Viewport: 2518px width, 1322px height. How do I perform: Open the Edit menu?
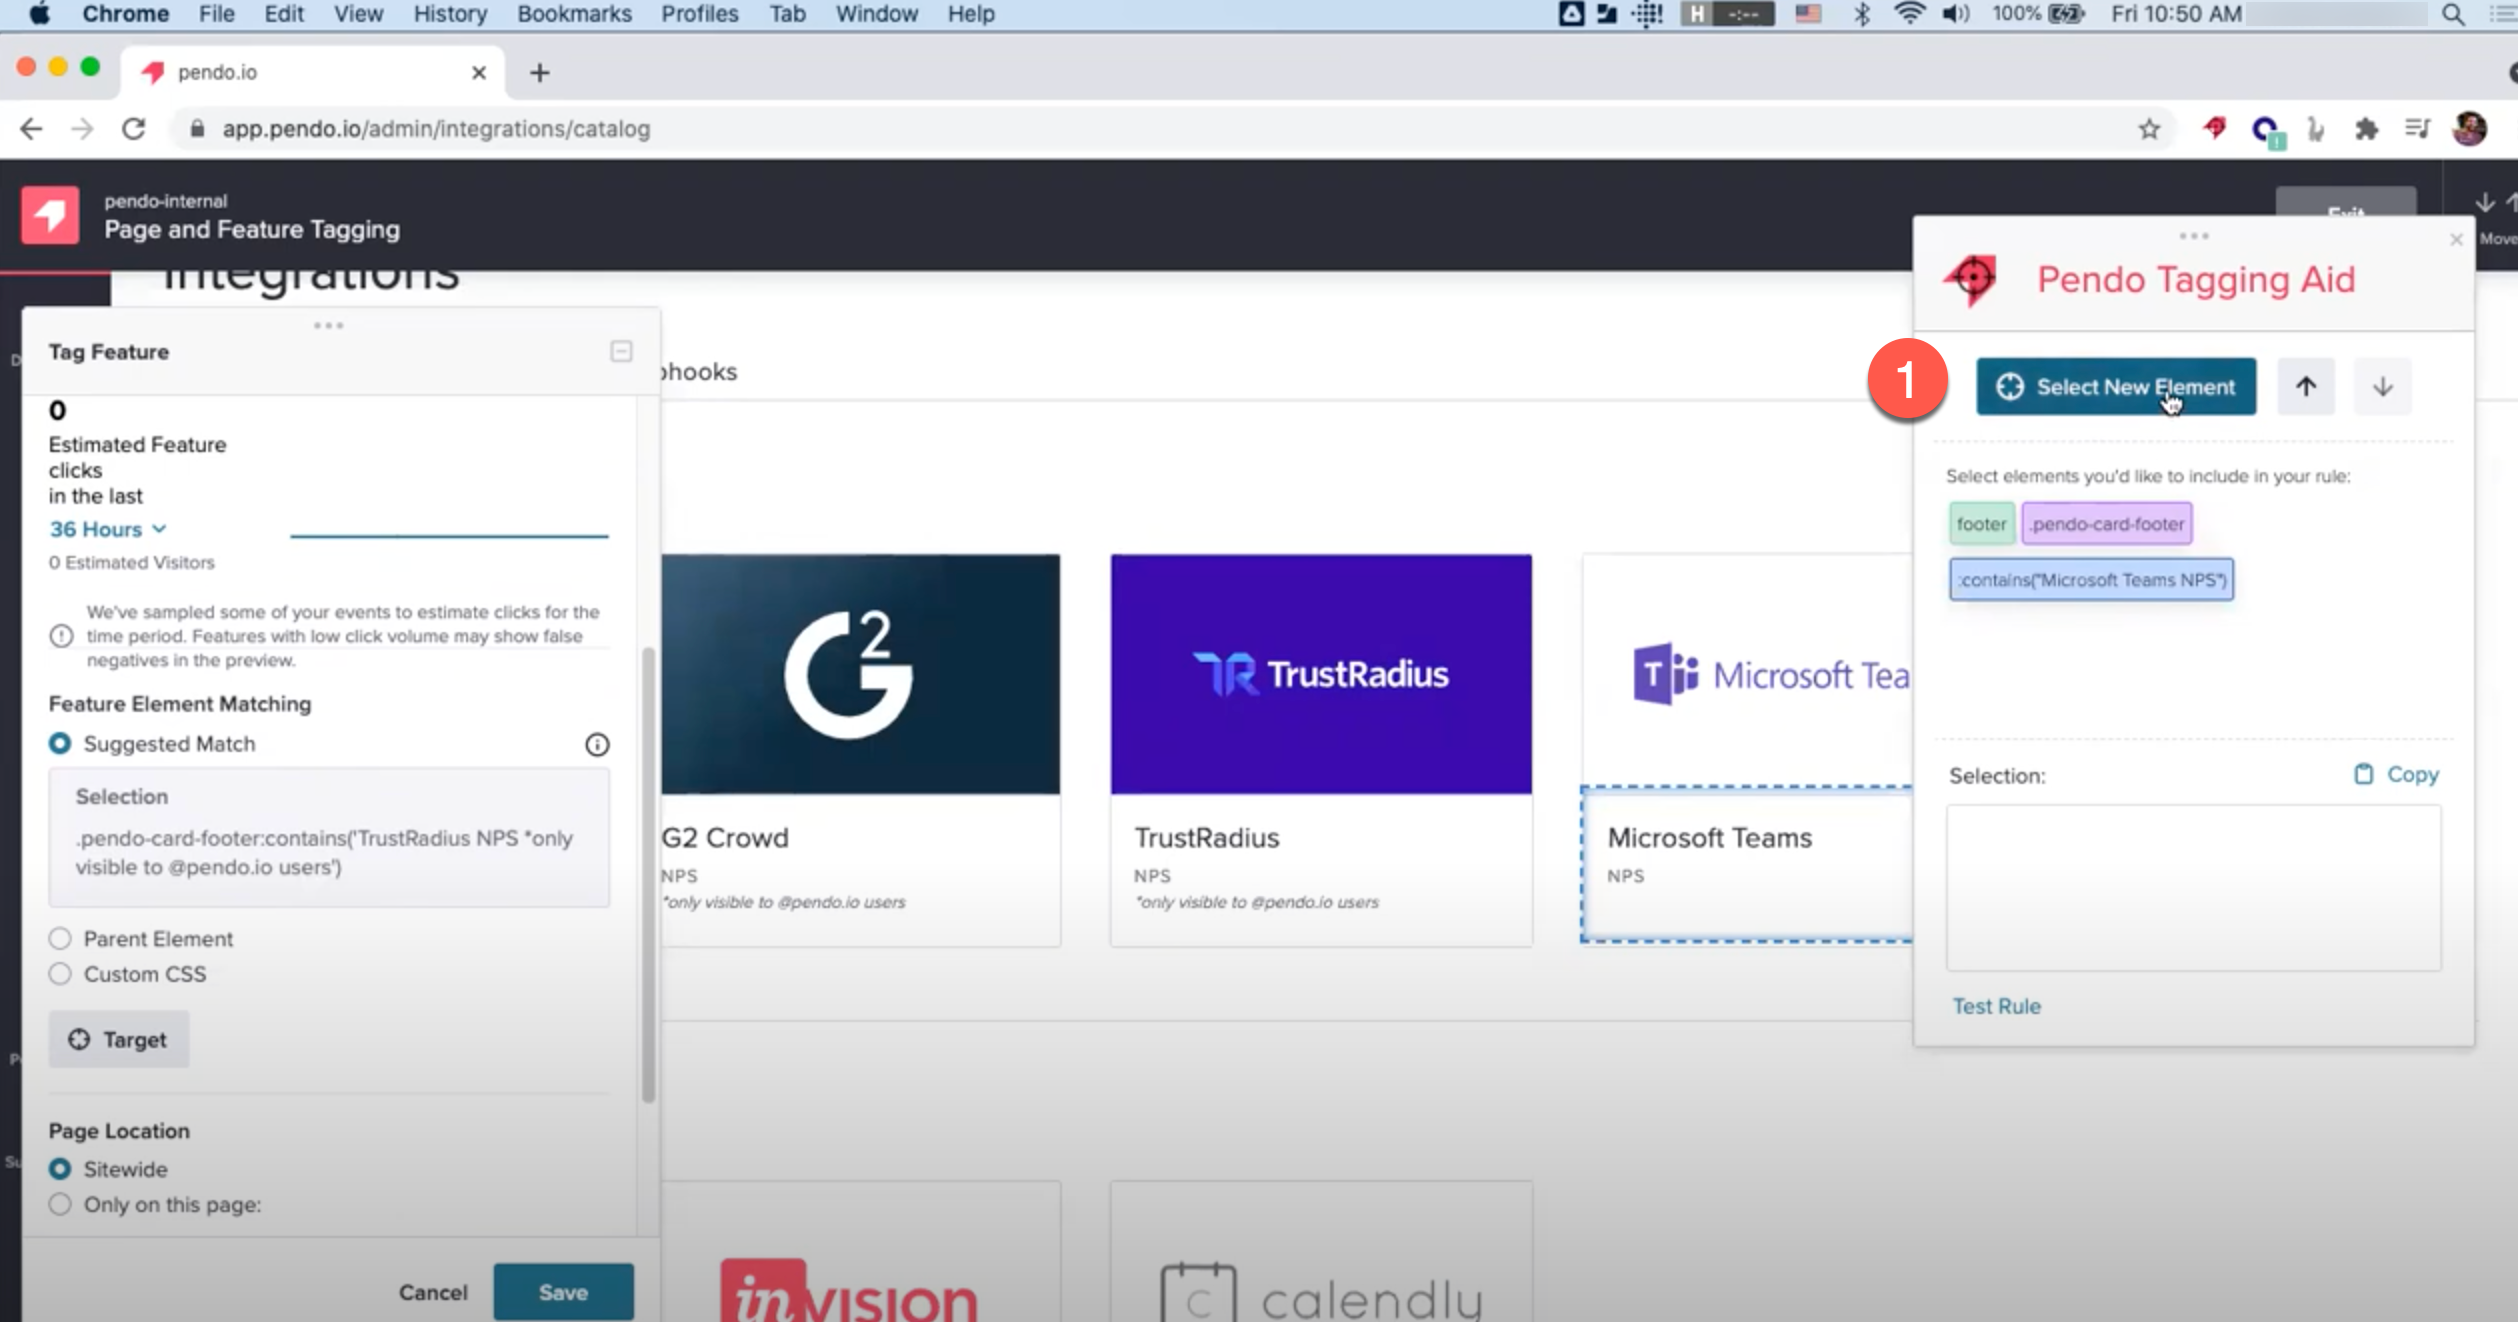coord(284,14)
